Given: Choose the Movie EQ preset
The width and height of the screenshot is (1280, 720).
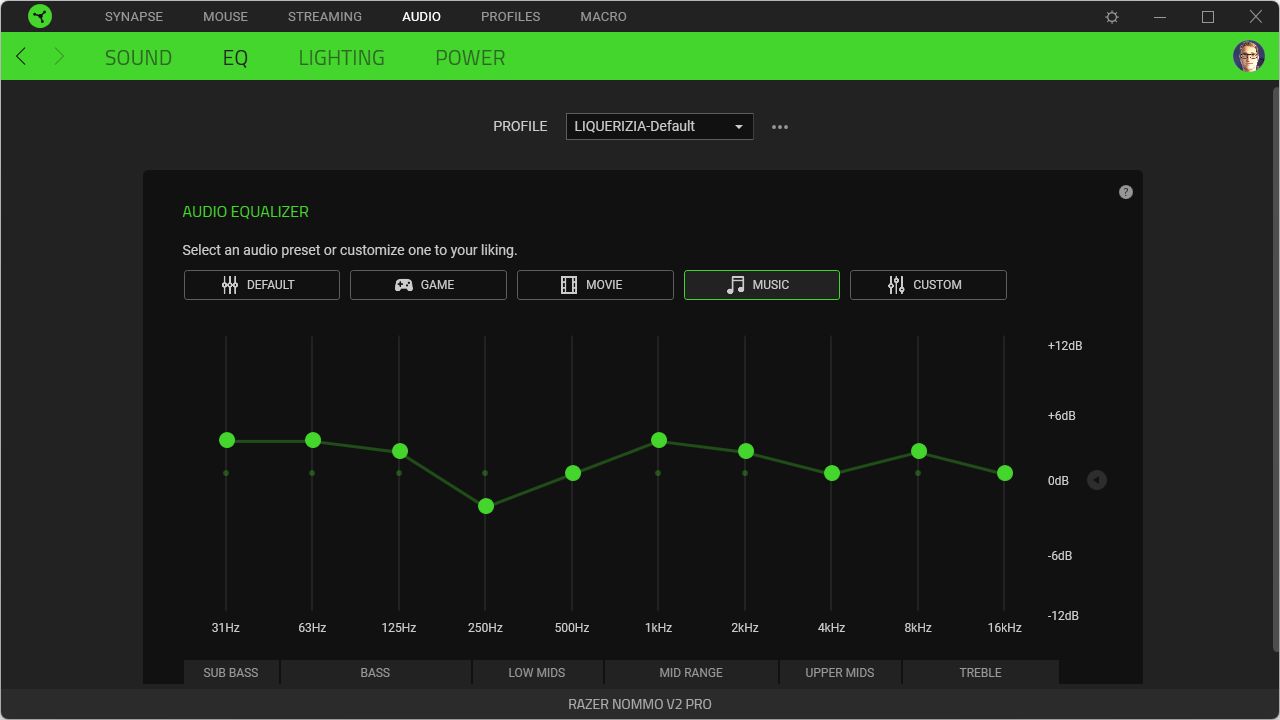Looking at the screenshot, I should click(595, 285).
